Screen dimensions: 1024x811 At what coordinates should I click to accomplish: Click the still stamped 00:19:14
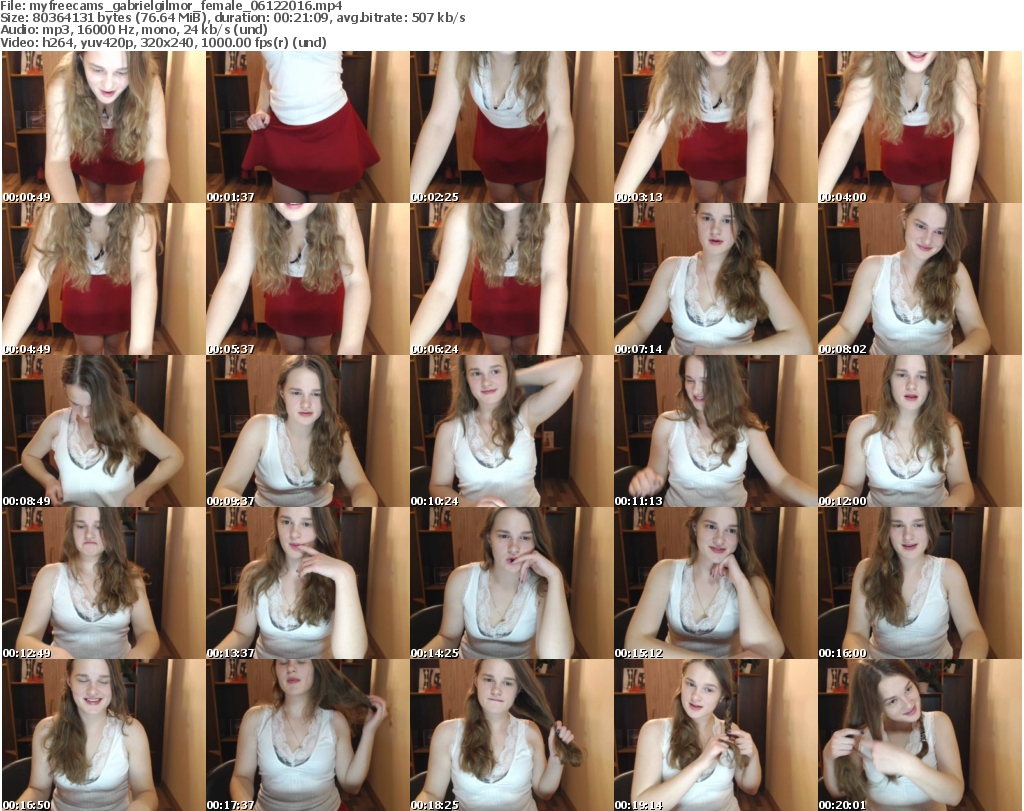[x=716, y=735]
